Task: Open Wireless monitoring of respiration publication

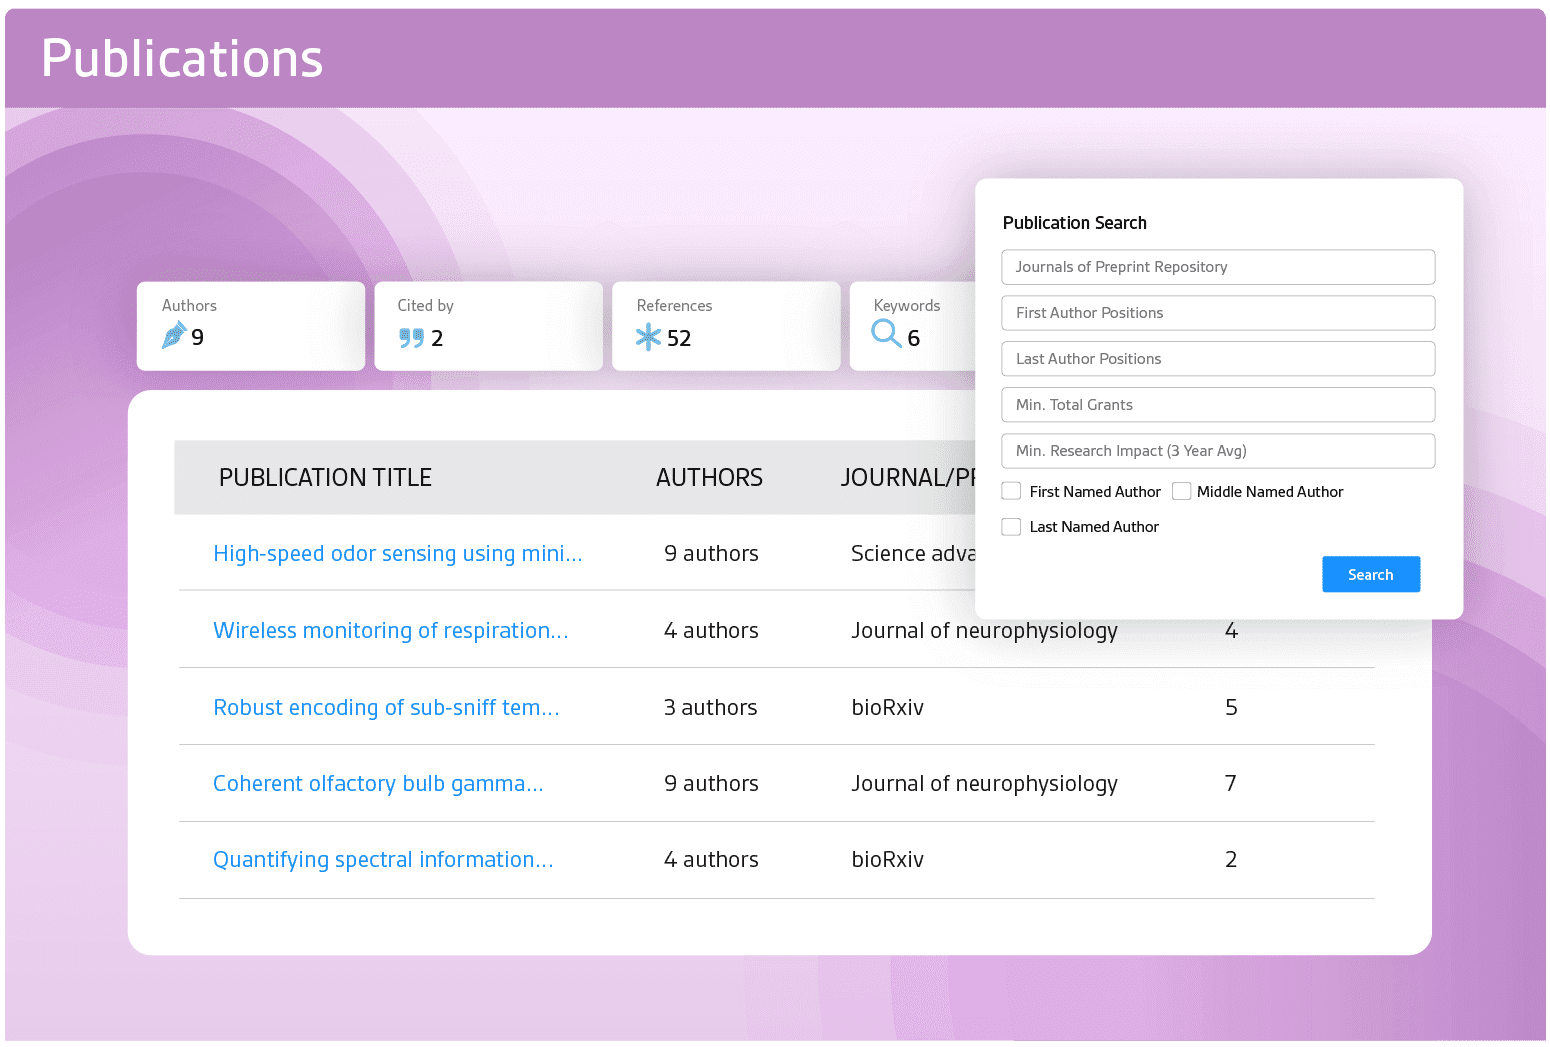Action: tap(391, 631)
